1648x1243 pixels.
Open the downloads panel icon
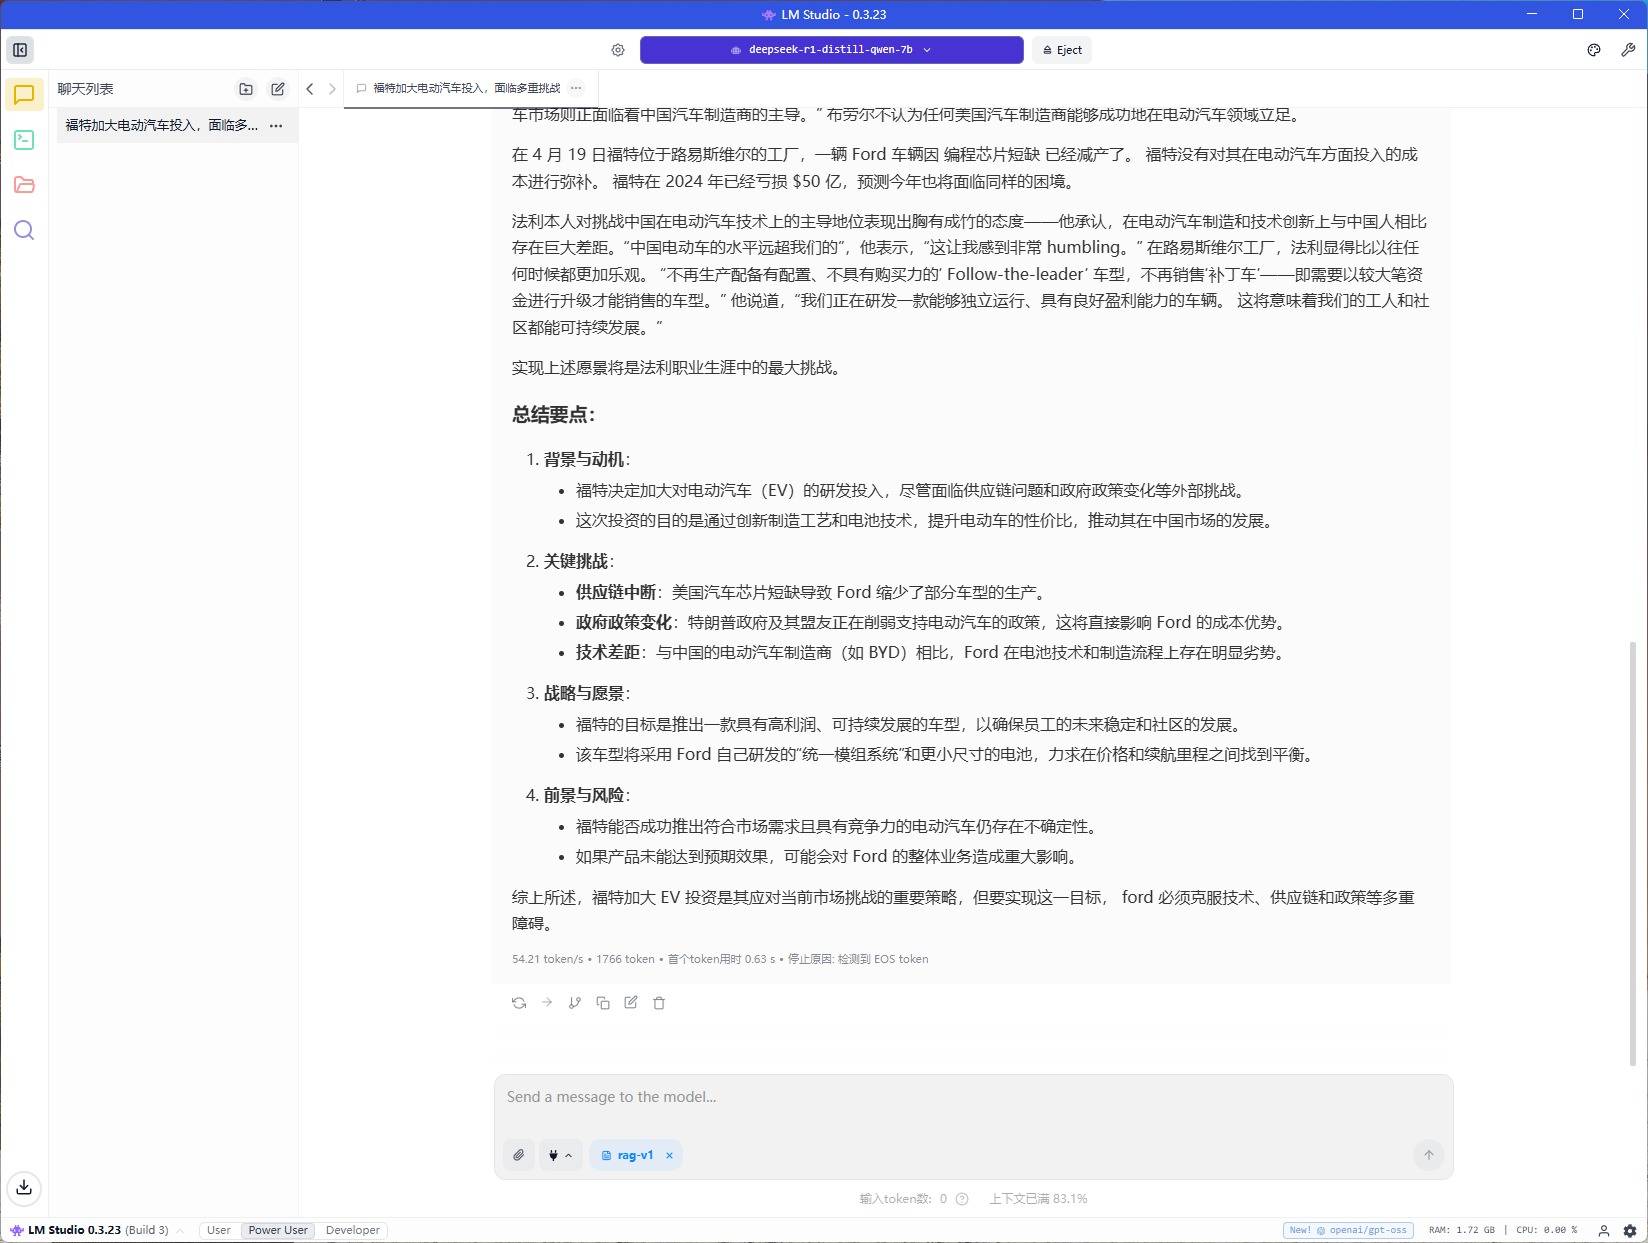24,1187
